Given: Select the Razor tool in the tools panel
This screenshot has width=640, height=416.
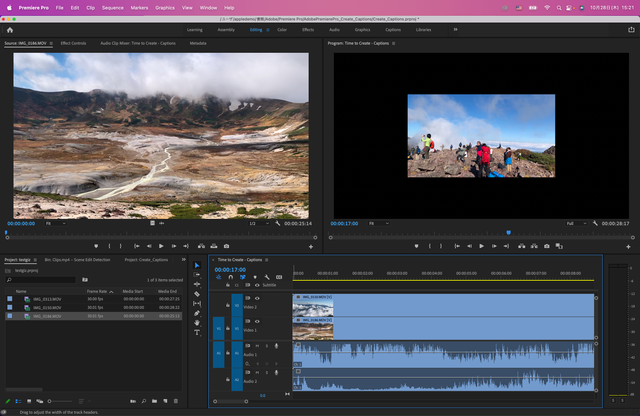Looking at the screenshot, I should [197, 294].
